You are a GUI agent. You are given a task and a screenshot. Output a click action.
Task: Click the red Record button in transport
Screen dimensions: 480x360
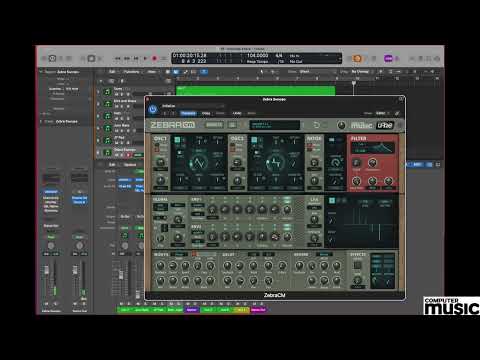154,58
